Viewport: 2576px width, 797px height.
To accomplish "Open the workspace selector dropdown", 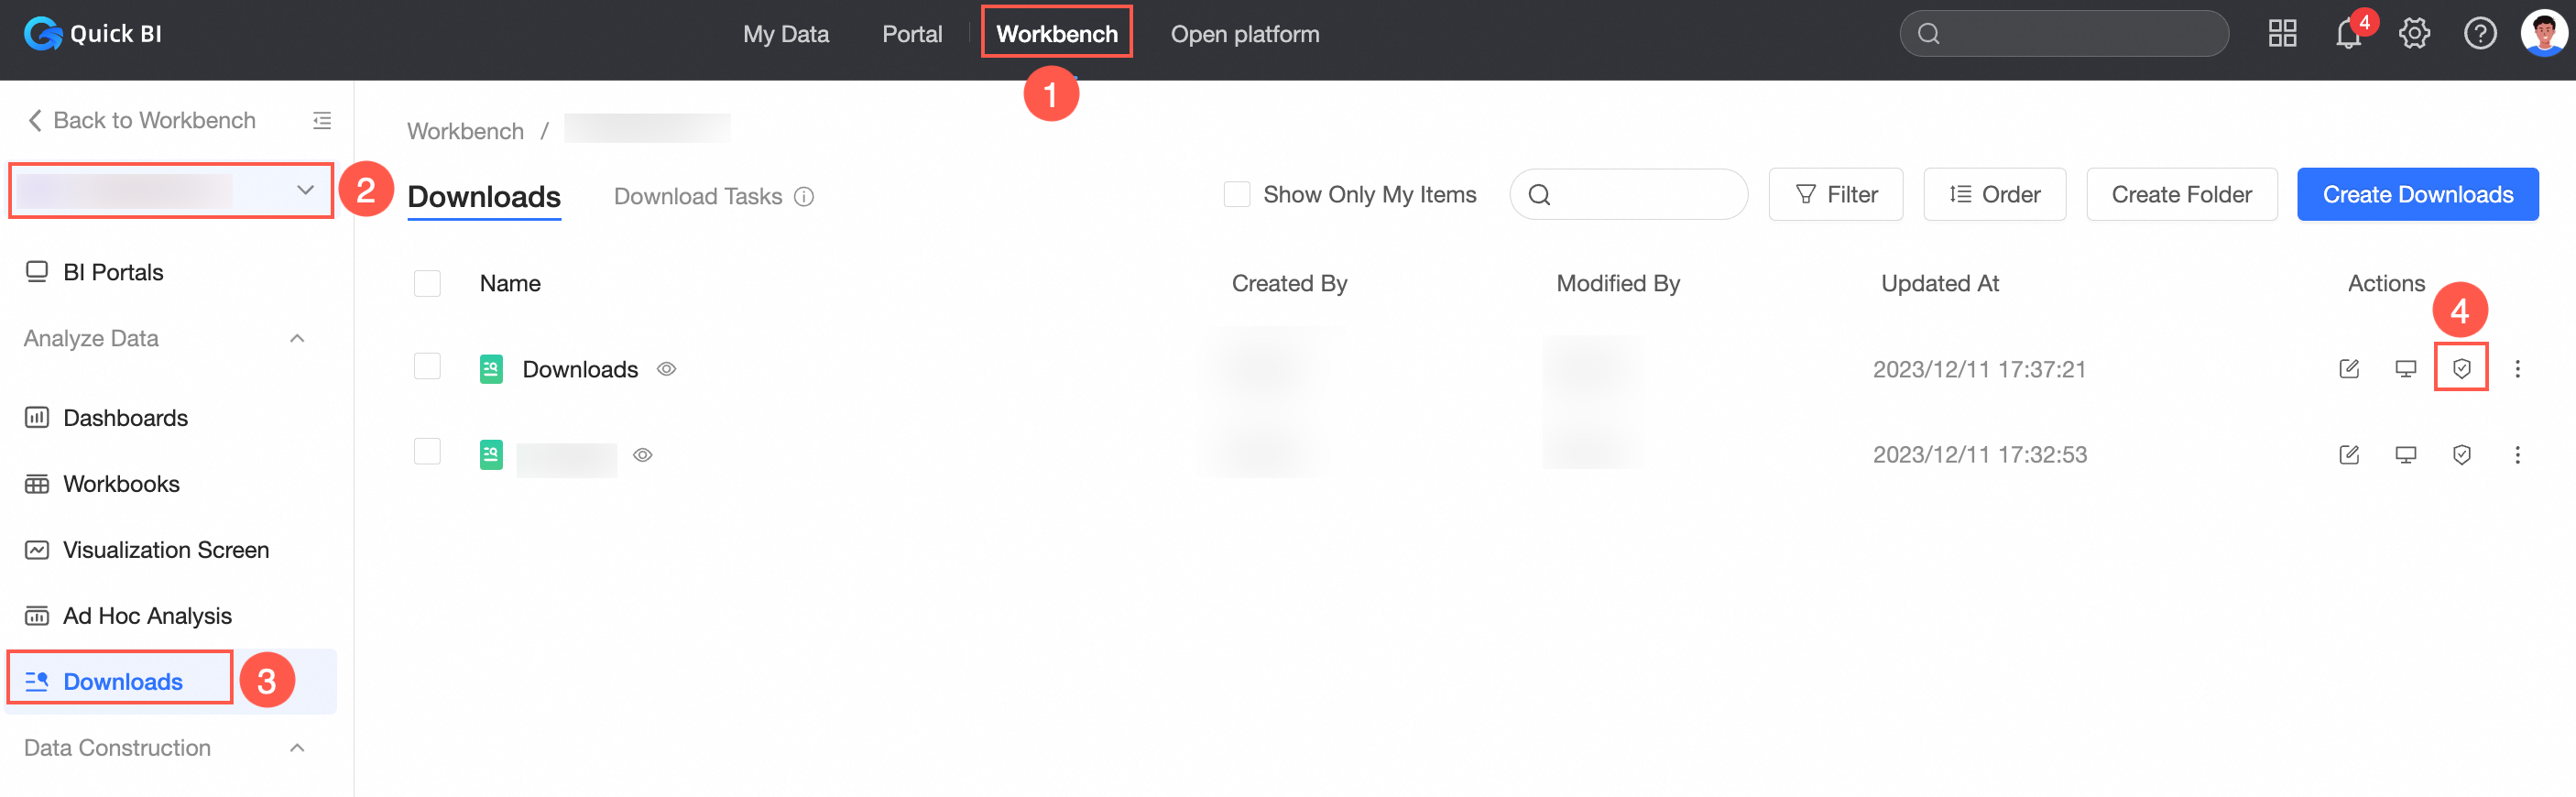I will [x=171, y=190].
